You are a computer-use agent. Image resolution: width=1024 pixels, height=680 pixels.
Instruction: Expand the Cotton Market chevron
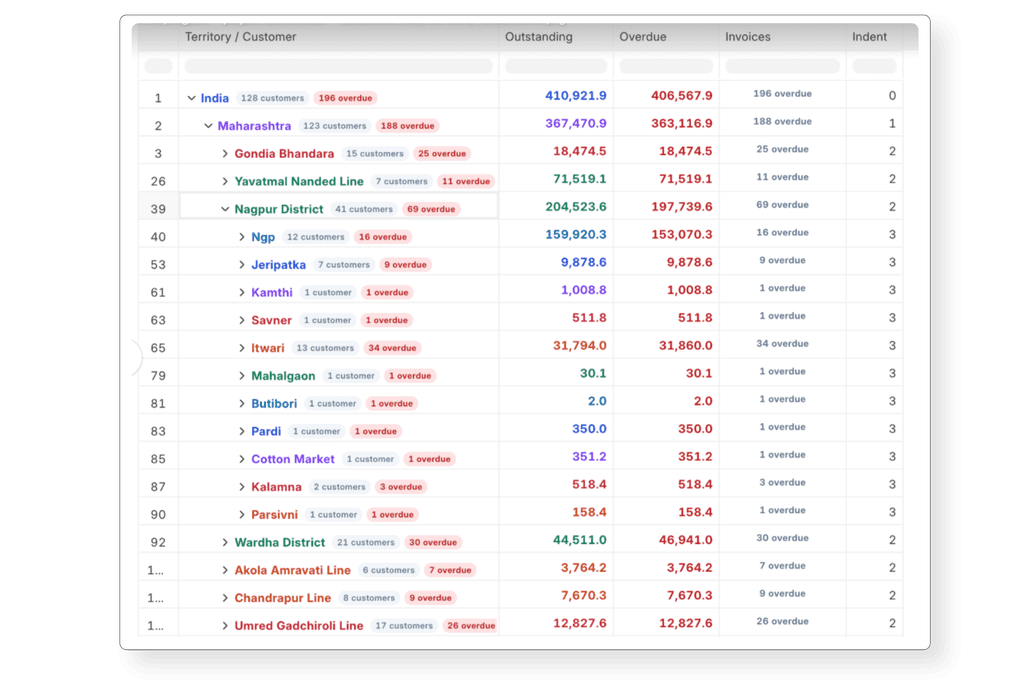pos(242,459)
